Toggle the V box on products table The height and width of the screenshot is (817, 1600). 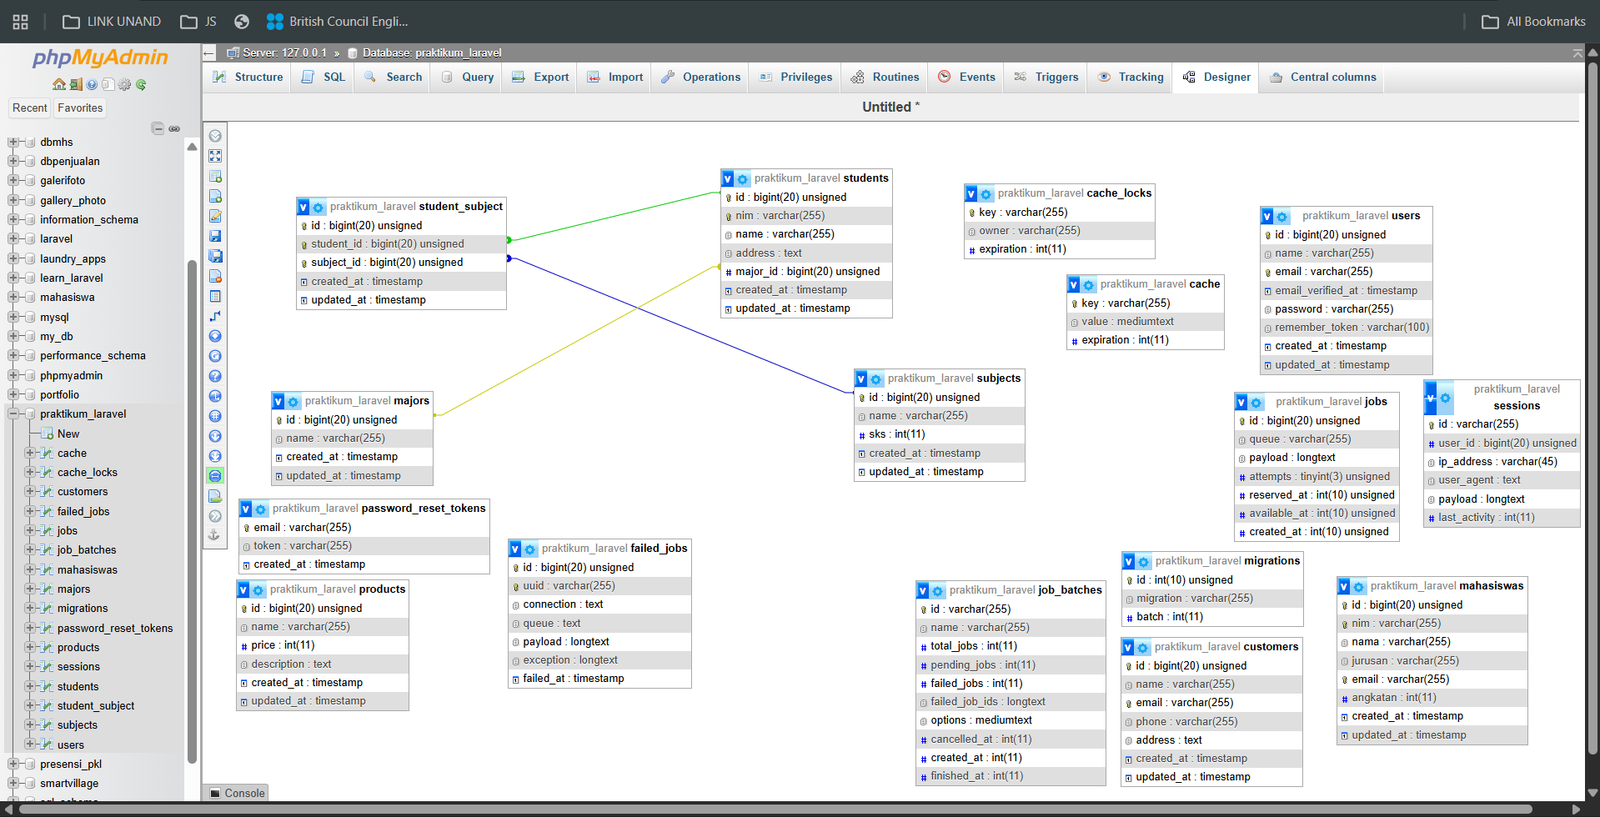click(x=243, y=590)
